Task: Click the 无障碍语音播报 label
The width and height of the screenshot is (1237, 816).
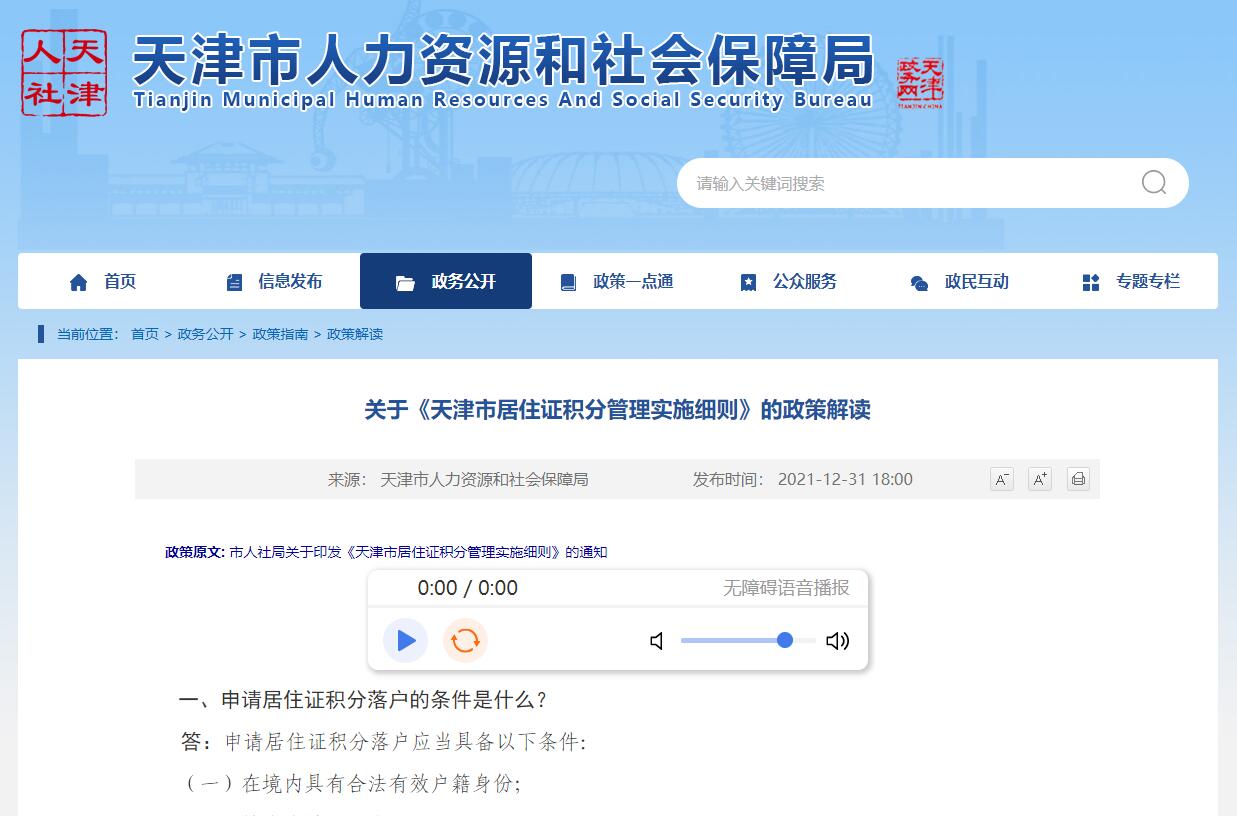Action: (x=786, y=588)
